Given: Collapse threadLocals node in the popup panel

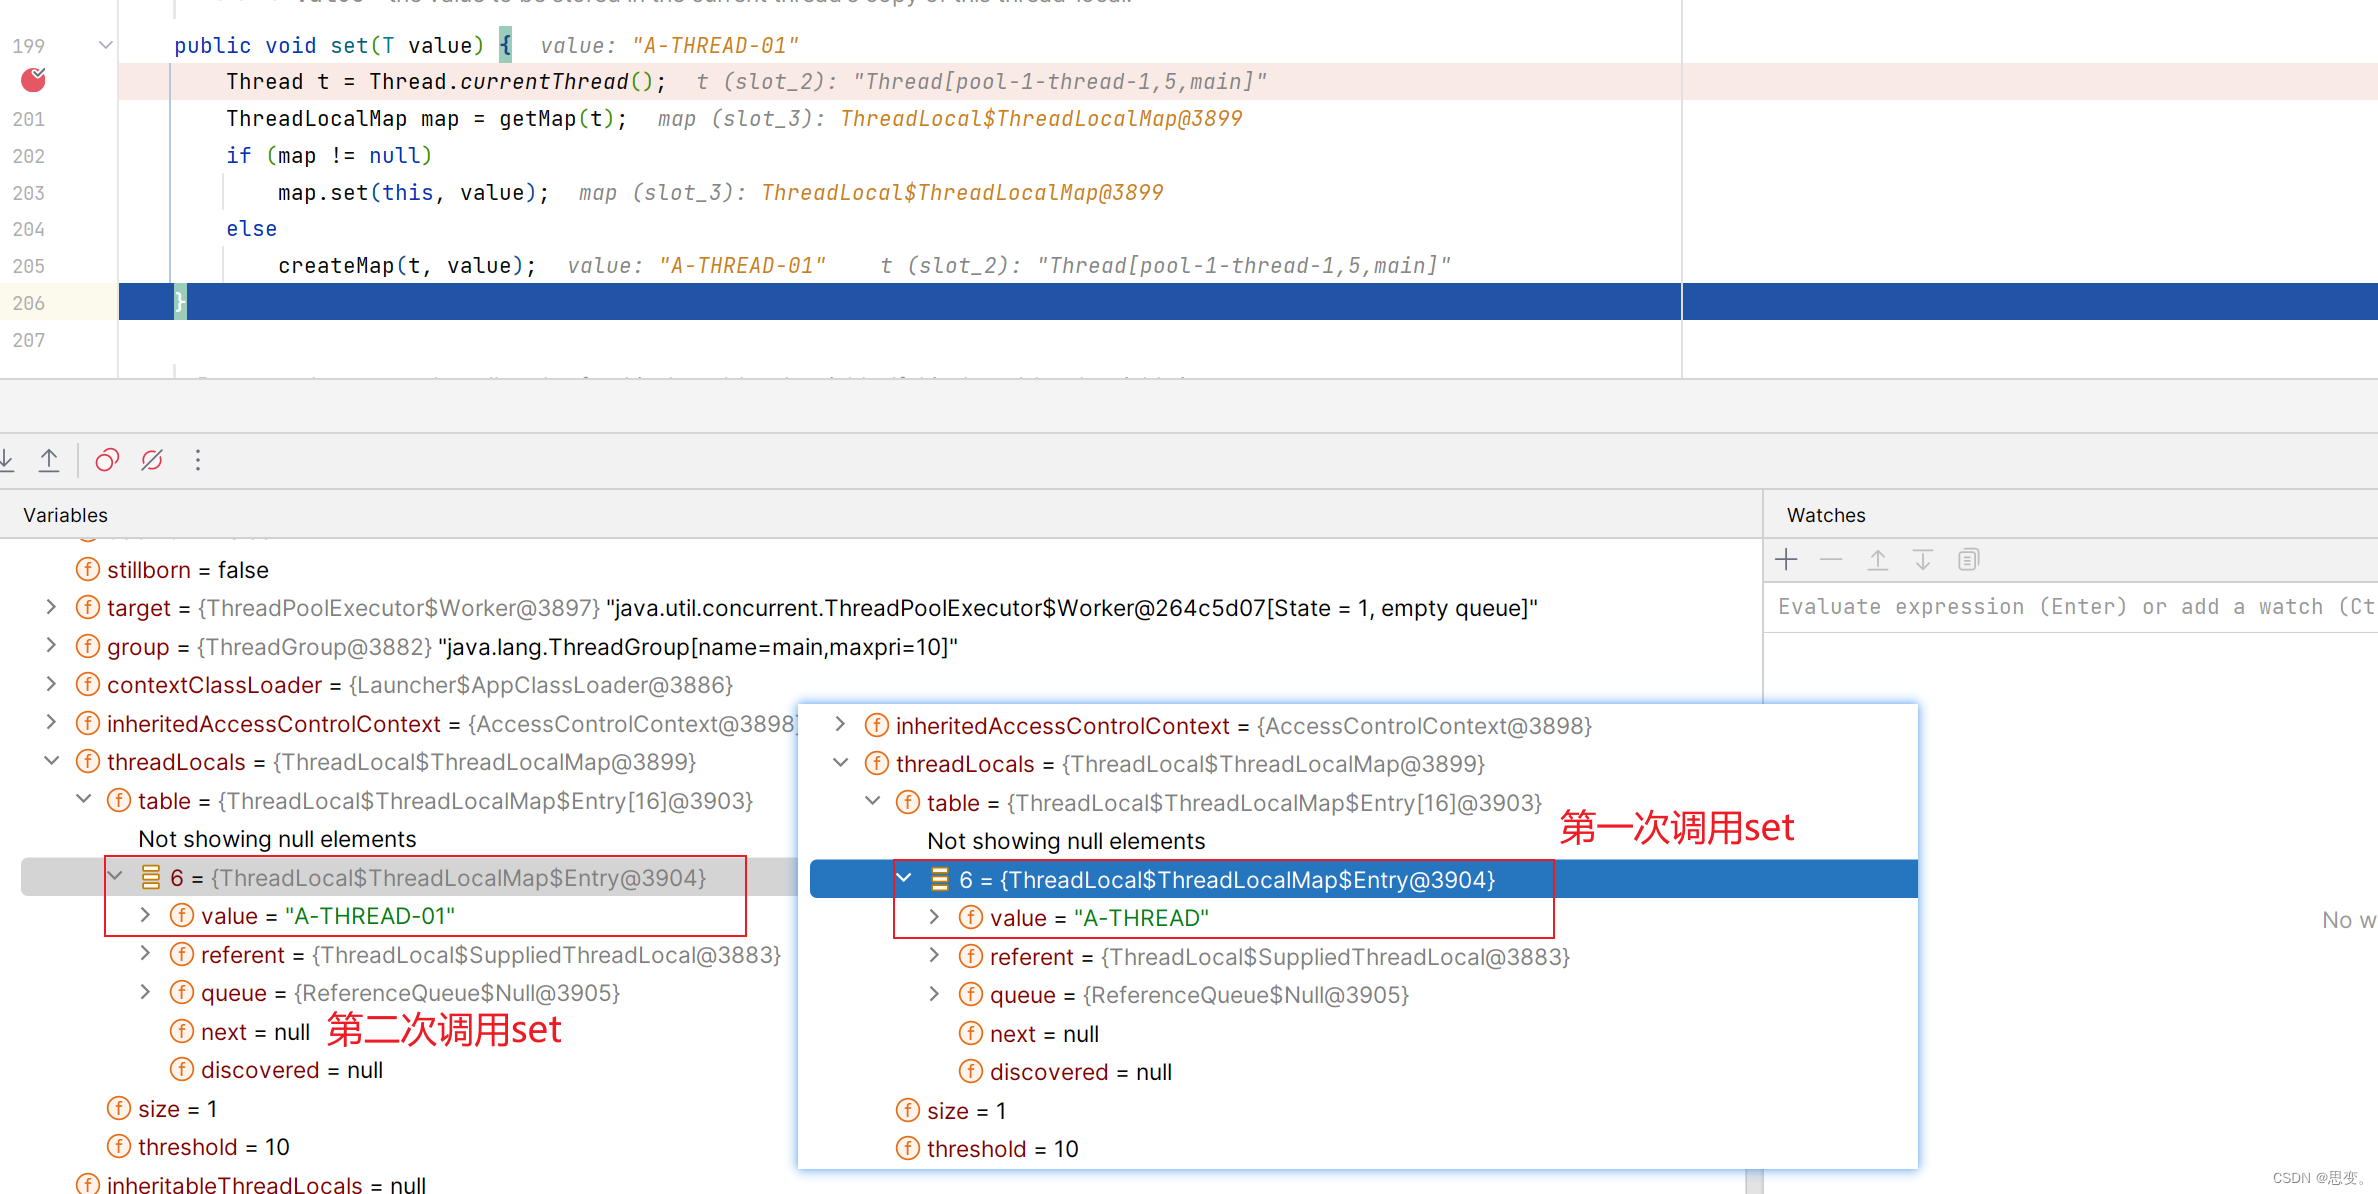Looking at the screenshot, I should (841, 763).
